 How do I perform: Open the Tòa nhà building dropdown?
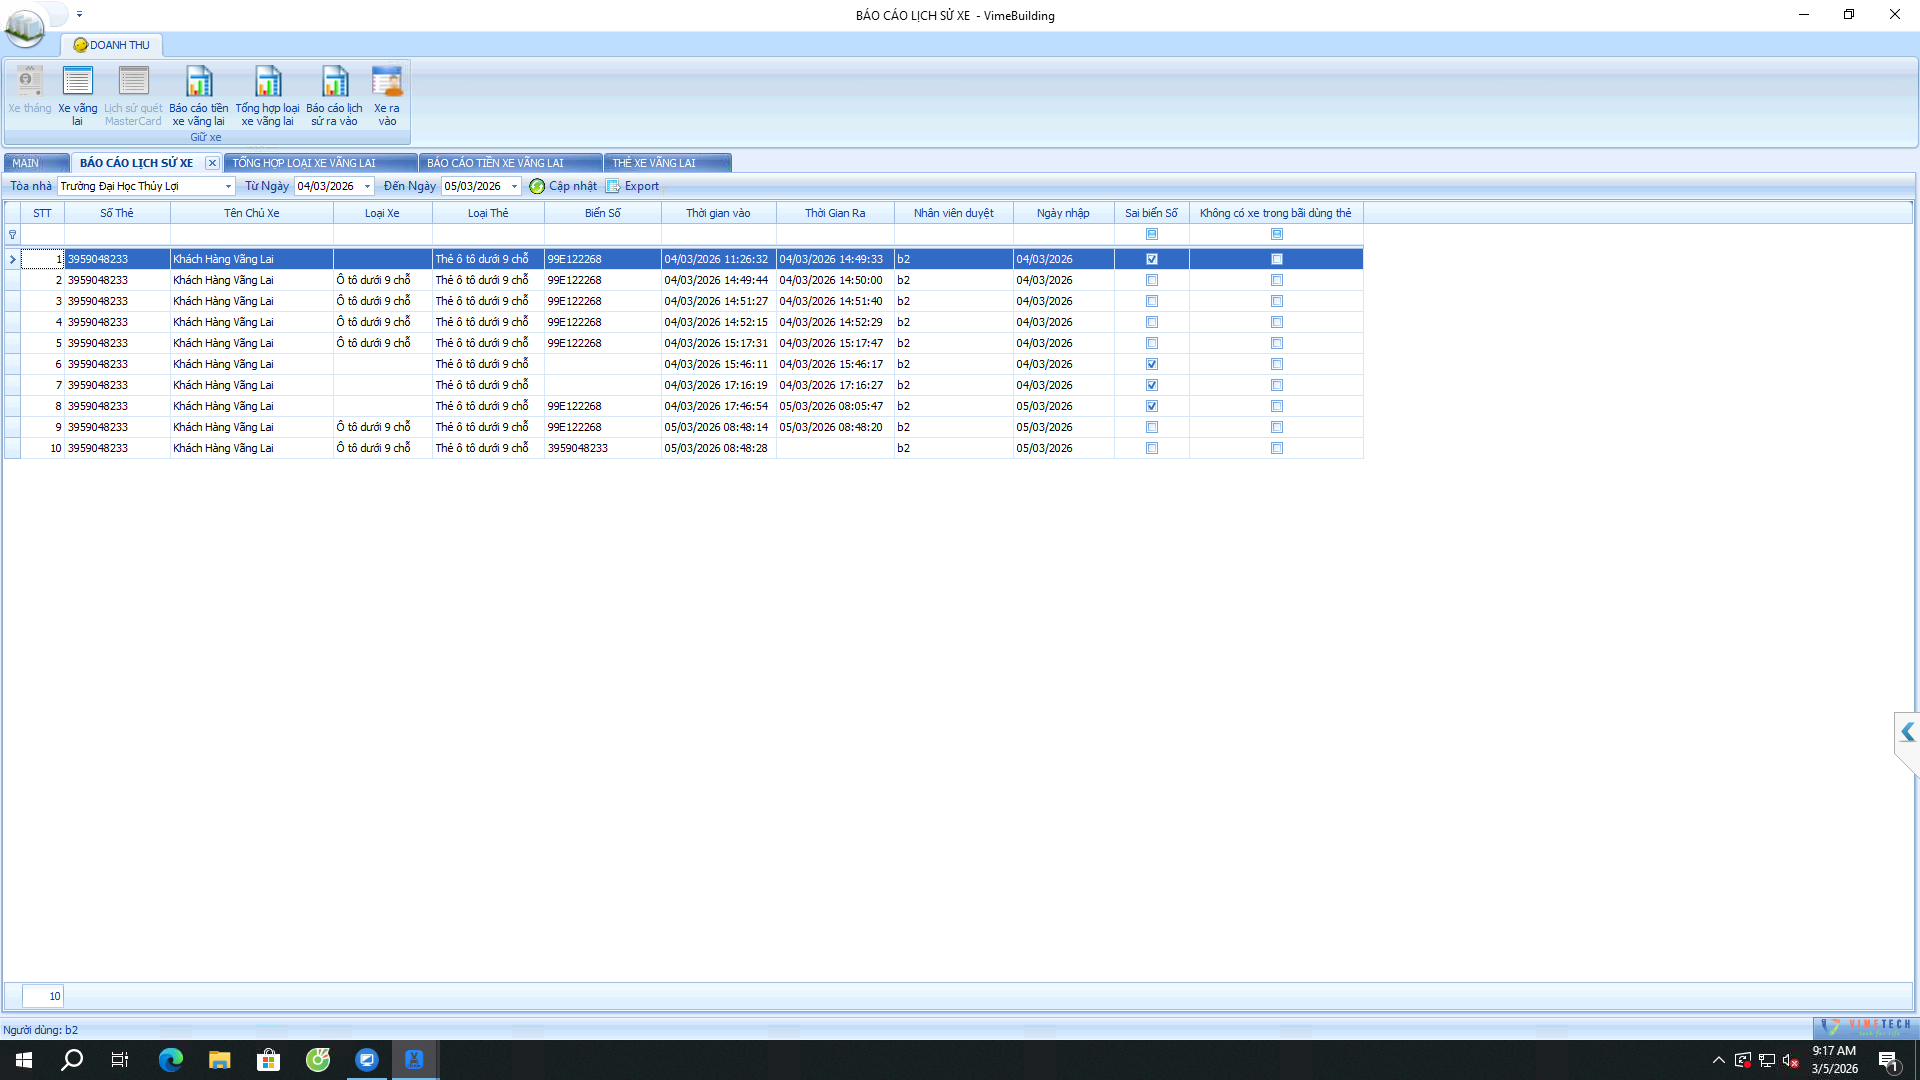pos(228,187)
